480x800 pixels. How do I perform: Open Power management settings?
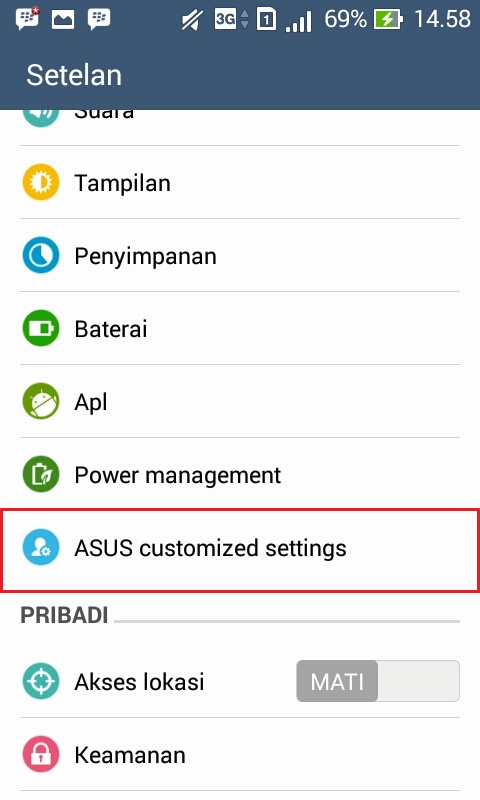240,474
